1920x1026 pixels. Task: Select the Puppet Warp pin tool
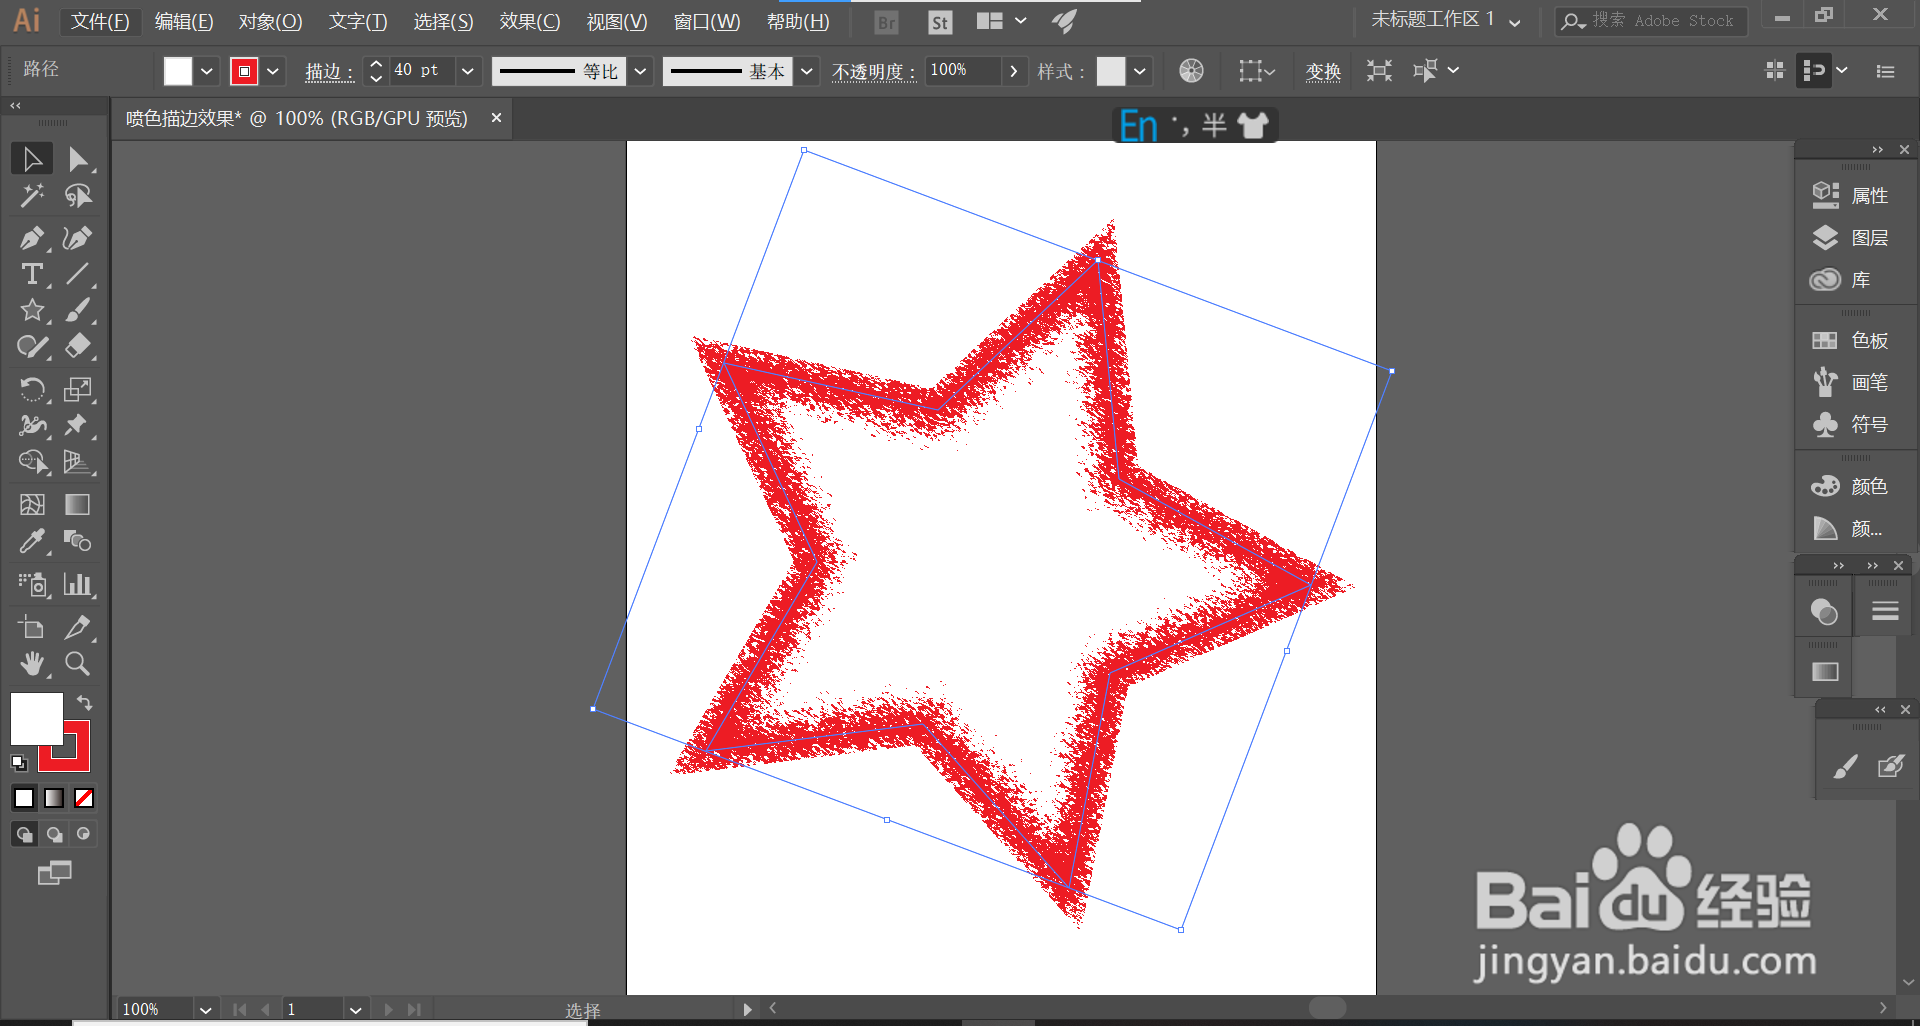pos(78,425)
